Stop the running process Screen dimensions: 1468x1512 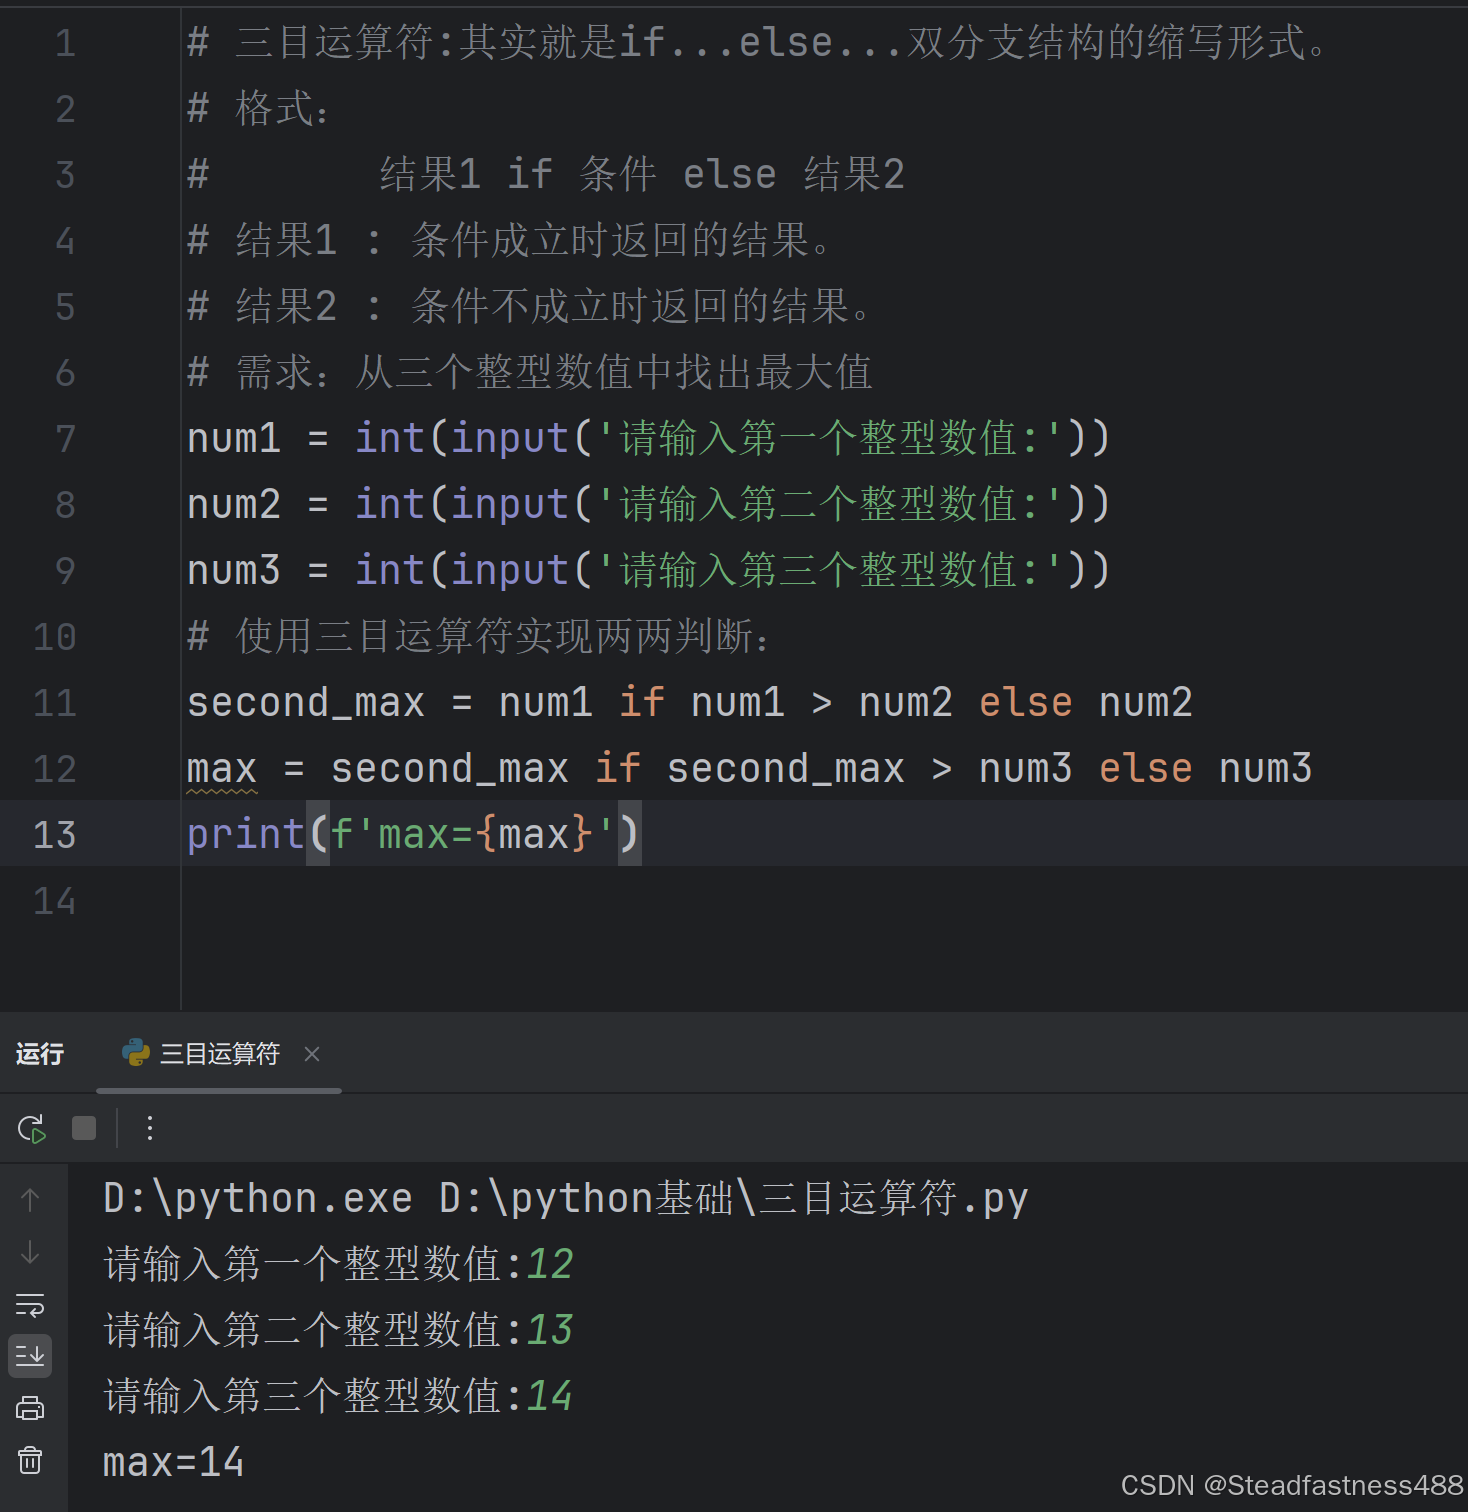point(84,1128)
